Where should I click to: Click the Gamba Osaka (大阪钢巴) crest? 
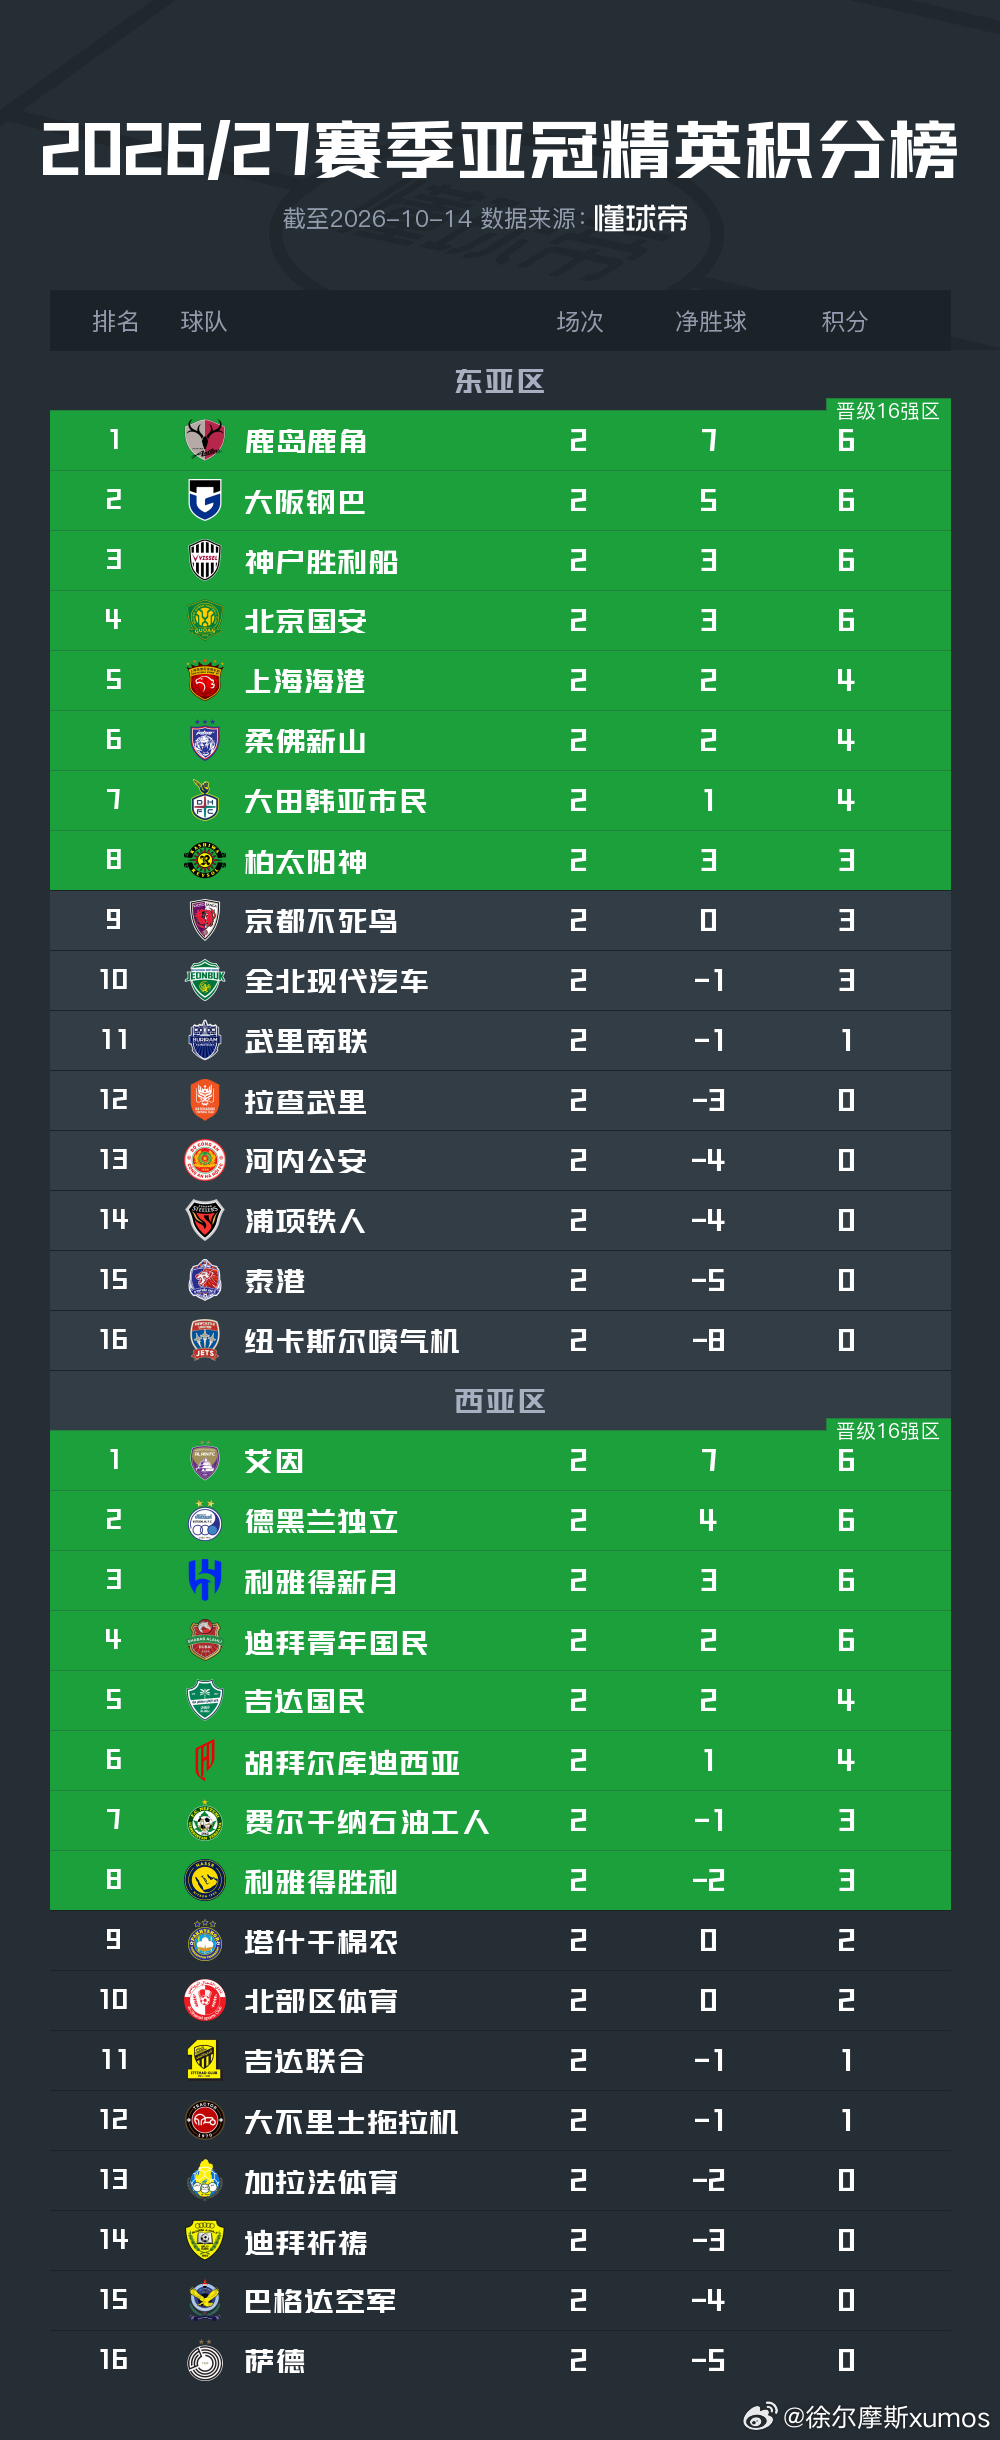click(x=205, y=500)
